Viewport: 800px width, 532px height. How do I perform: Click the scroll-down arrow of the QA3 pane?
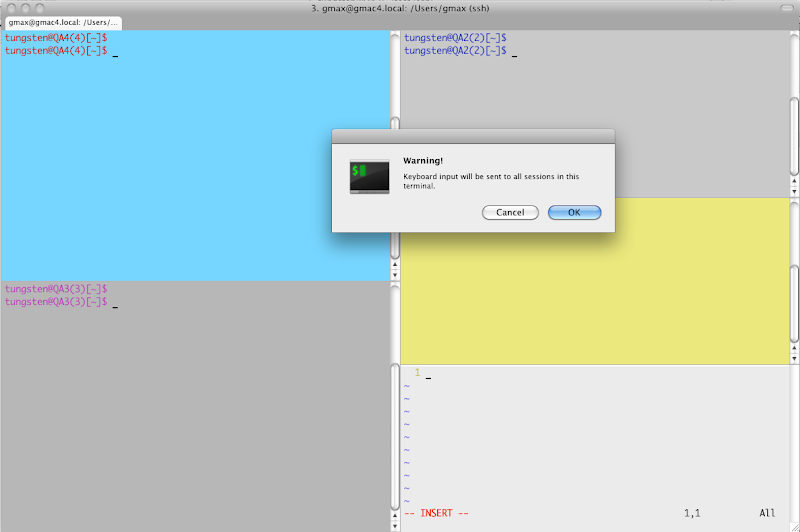click(395, 526)
